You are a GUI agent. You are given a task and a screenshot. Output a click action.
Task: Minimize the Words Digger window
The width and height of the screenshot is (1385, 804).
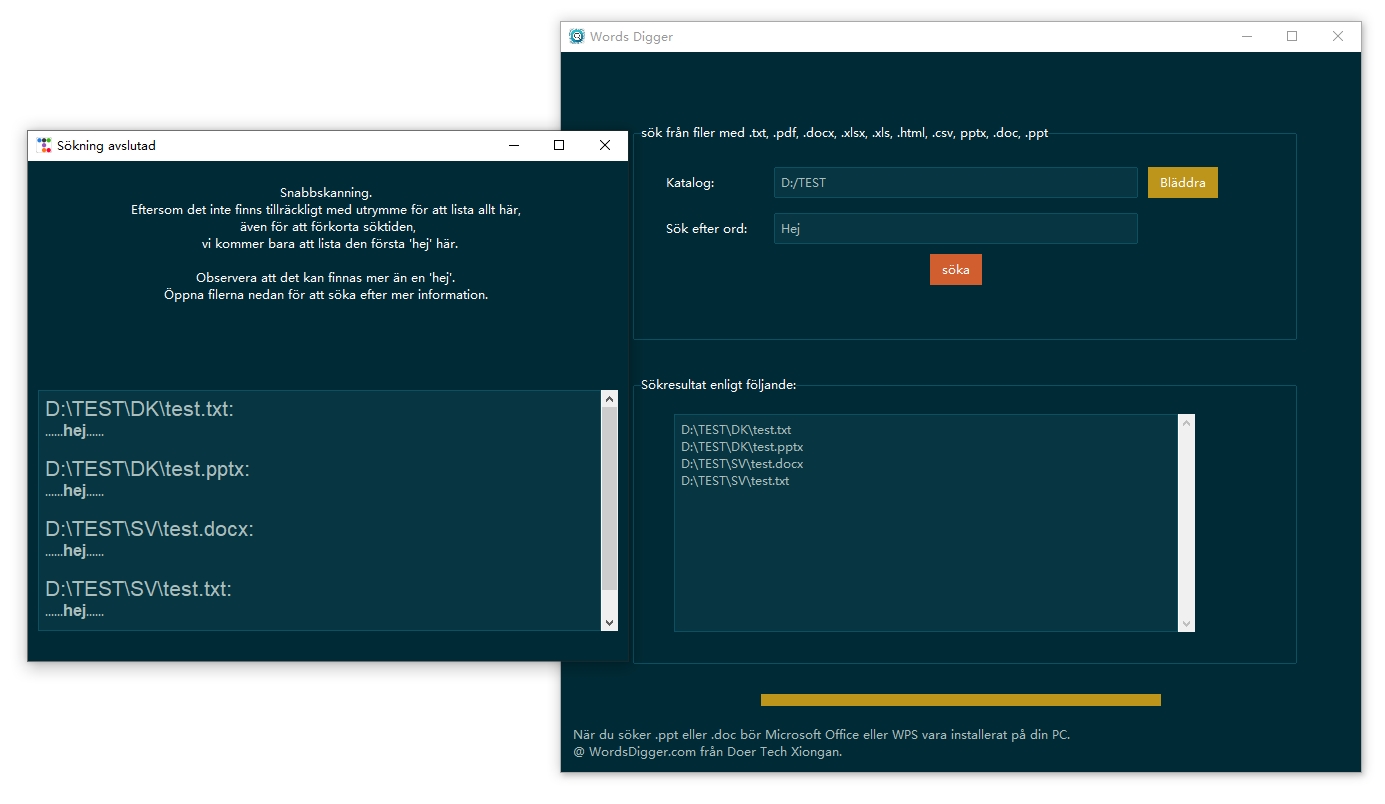pyautogui.click(x=1247, y=37)
